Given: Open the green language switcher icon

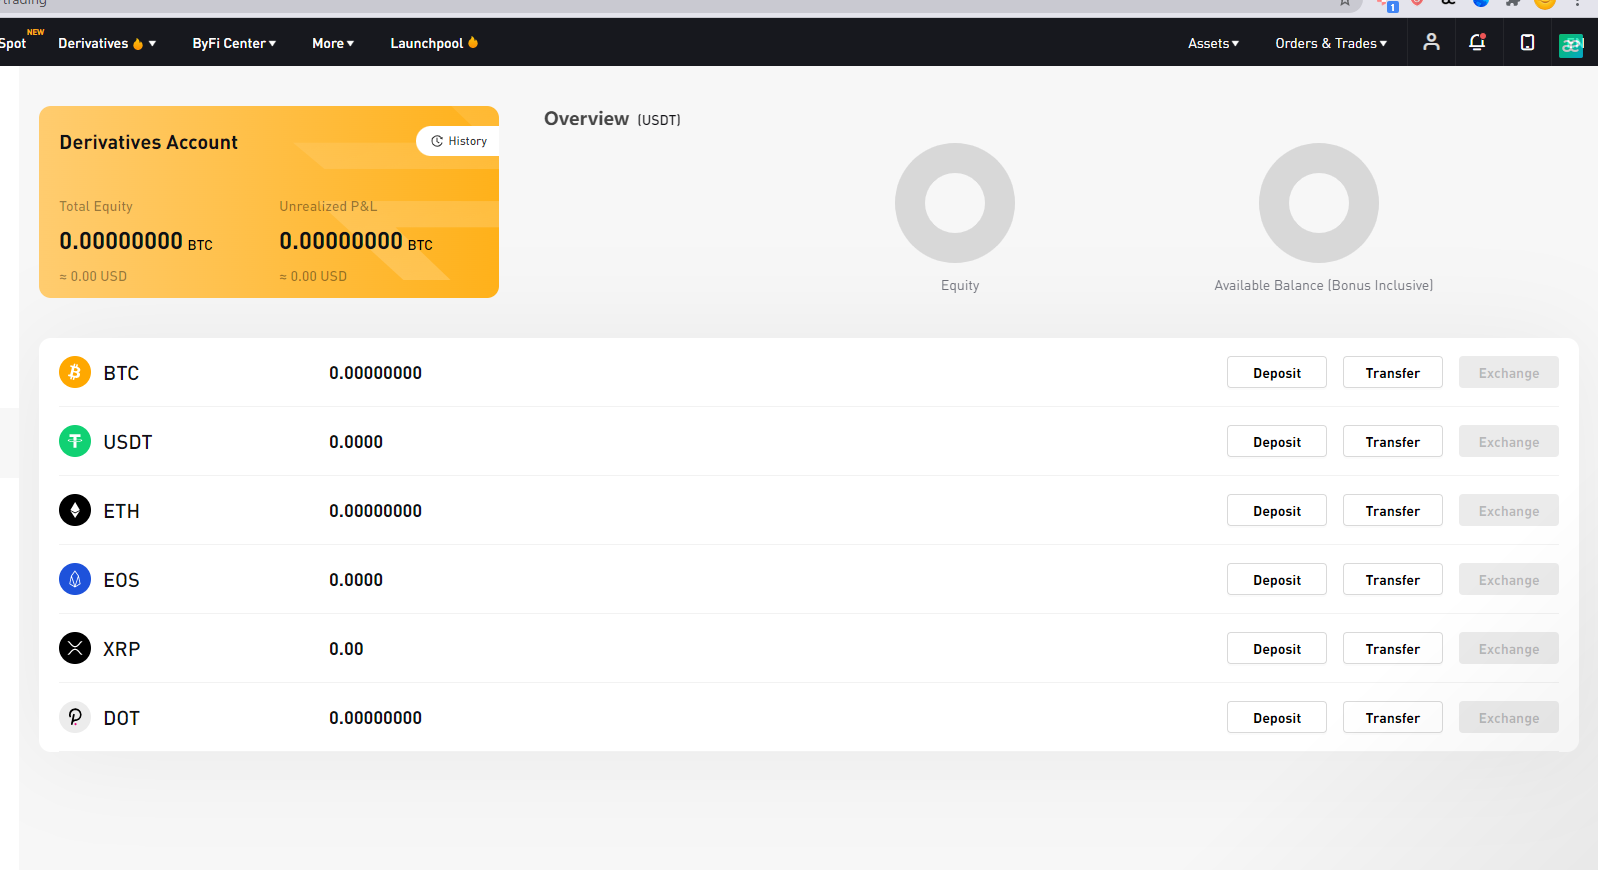Looking at the screenshot, I should coord(1571,45).
